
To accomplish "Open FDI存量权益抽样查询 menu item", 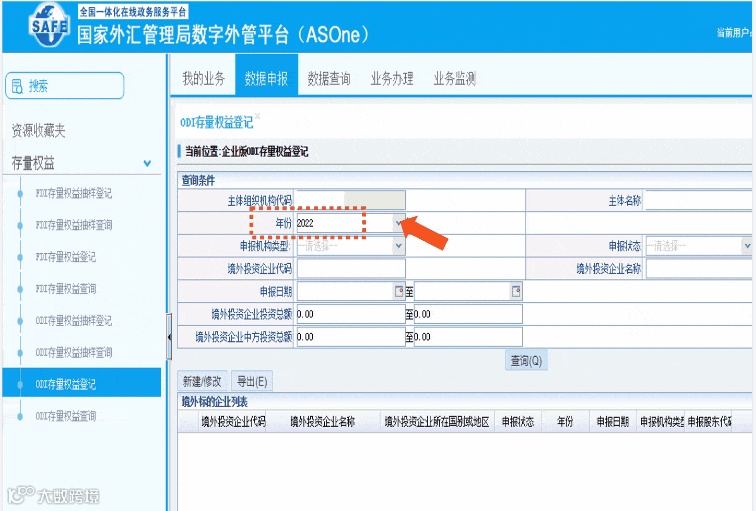I will [x=74, y=225].
